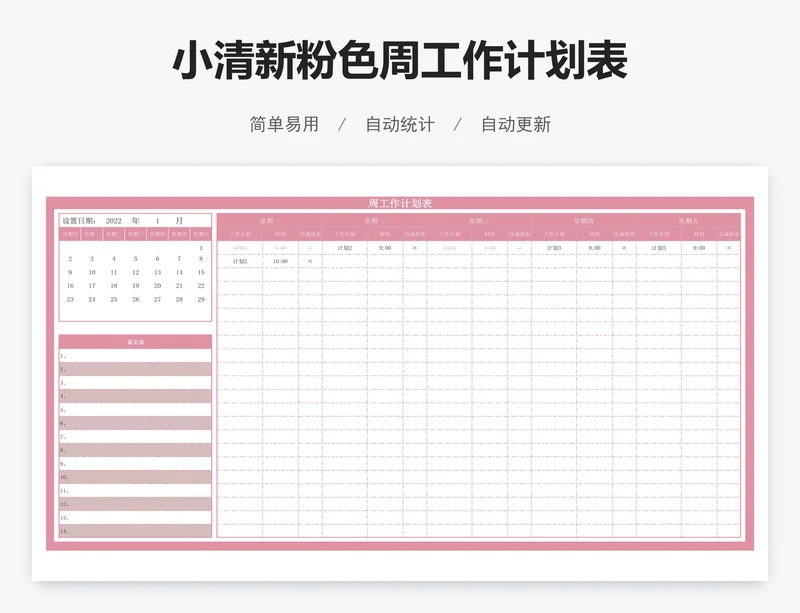Select memo line numbered 1.
Viewport: 800px width, 613px height.
point(135,356)
